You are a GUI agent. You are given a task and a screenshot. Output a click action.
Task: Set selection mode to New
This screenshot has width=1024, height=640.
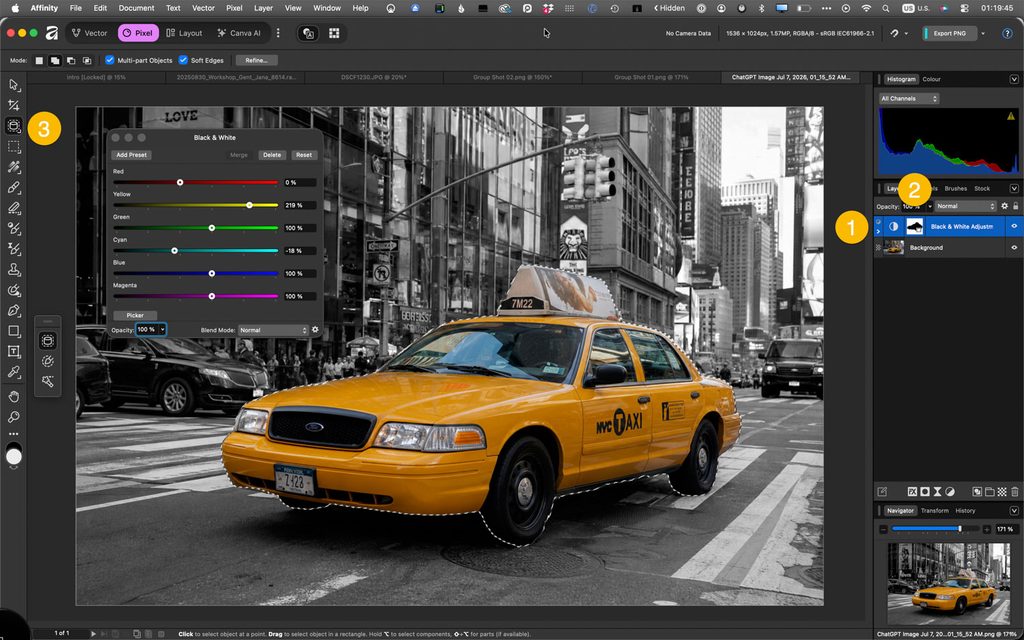39,60
